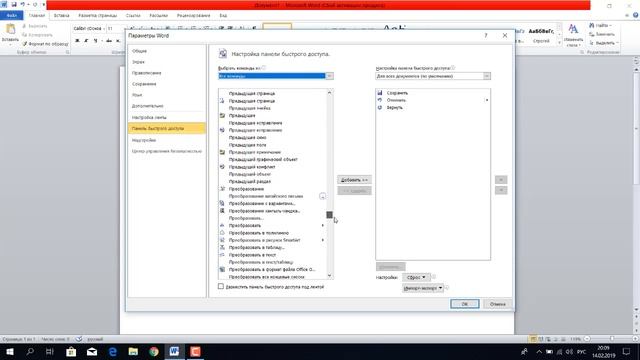Click Paste icon in Word ribbon
Image resolution: width=640 pixels, height=360 pixels.
tap(10, 30)
